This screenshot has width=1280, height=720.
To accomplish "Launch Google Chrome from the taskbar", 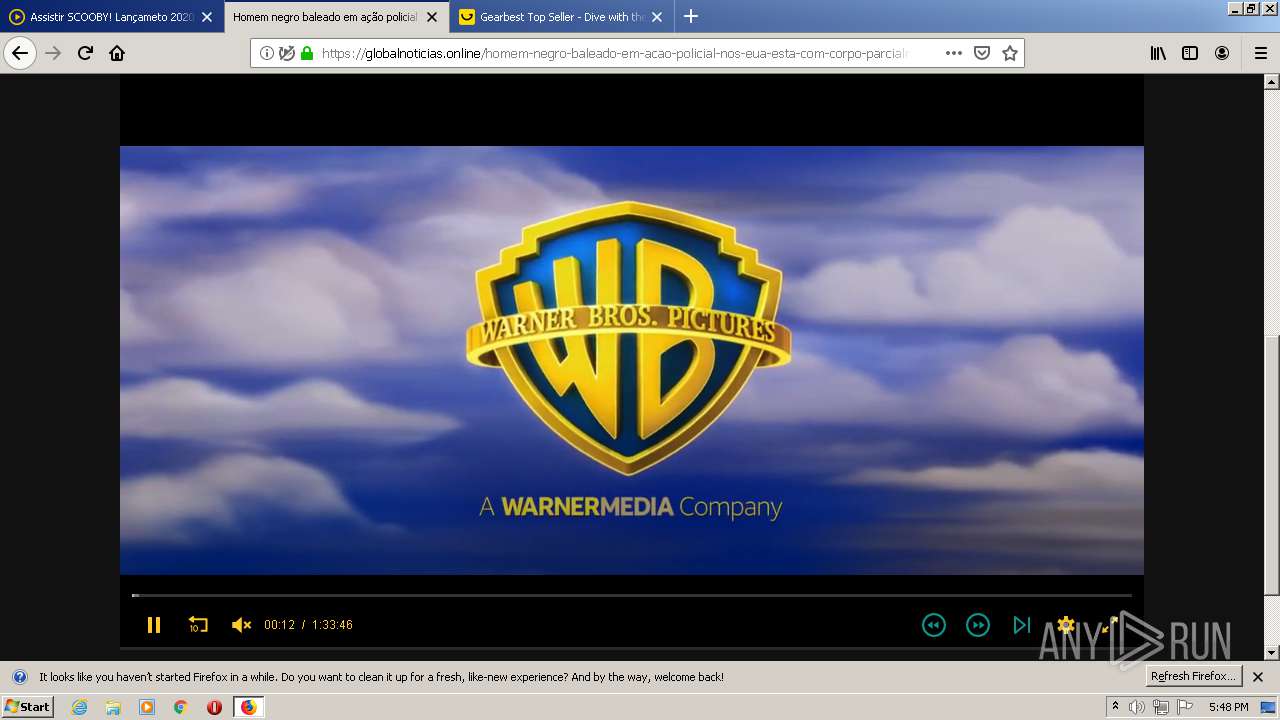I will click(181, 707).
